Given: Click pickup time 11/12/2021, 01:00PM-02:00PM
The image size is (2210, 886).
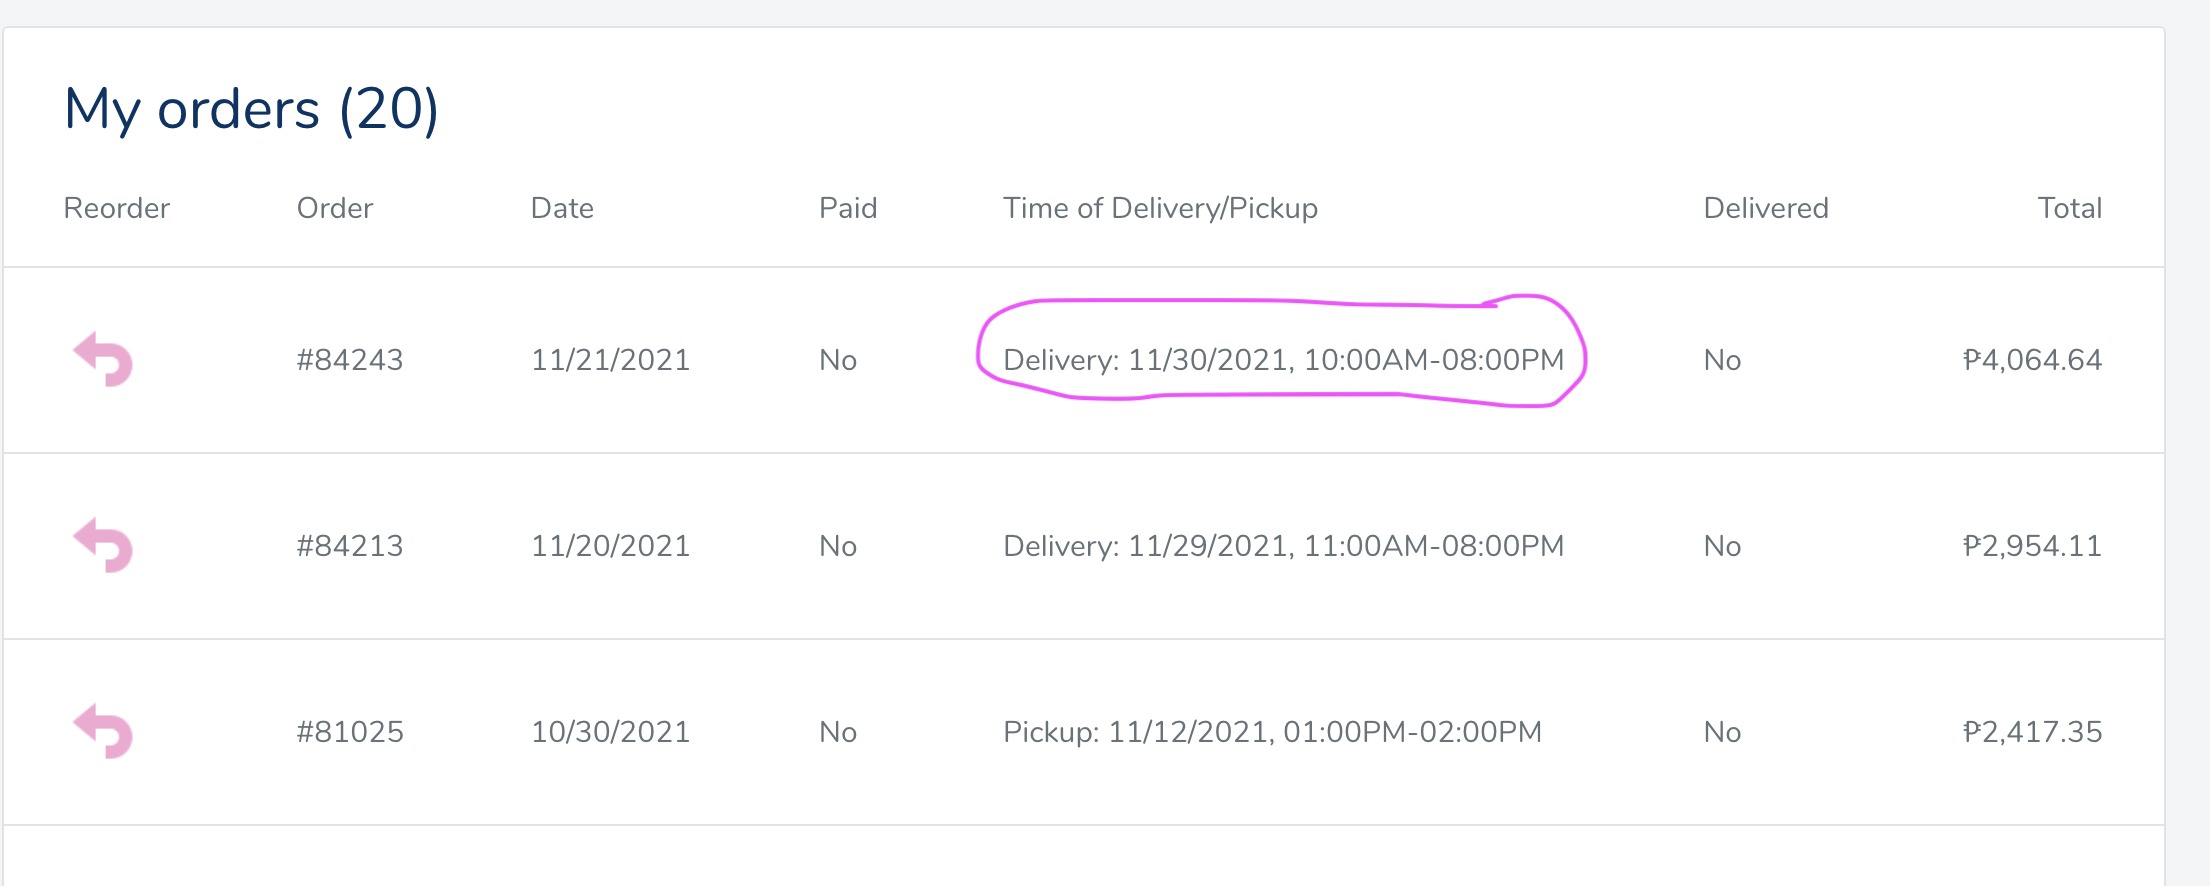Looking at the screenshot, I should (x=1272, y=732).
